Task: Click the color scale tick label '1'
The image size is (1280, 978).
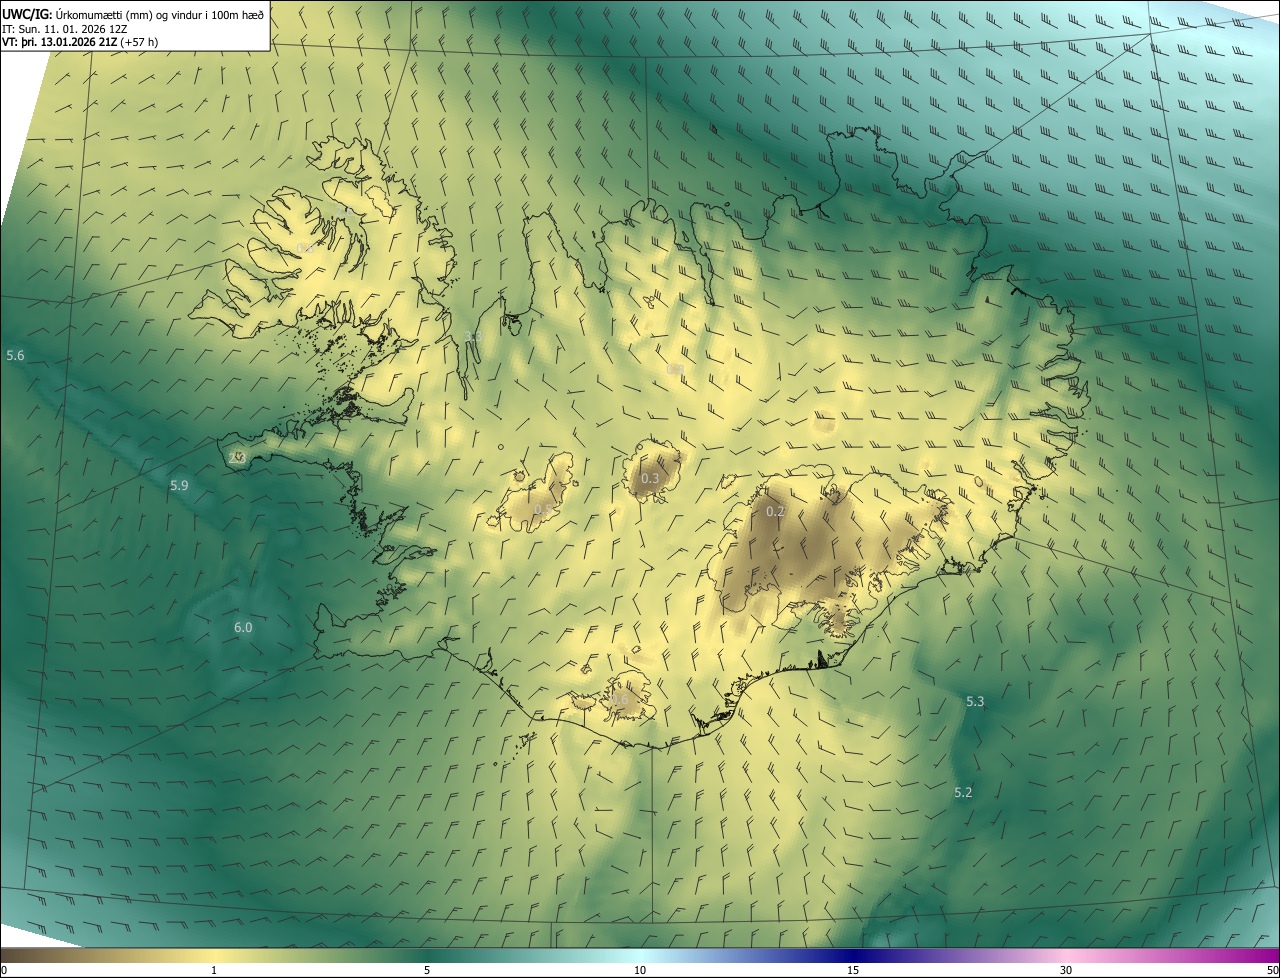Action: [214, 970]
